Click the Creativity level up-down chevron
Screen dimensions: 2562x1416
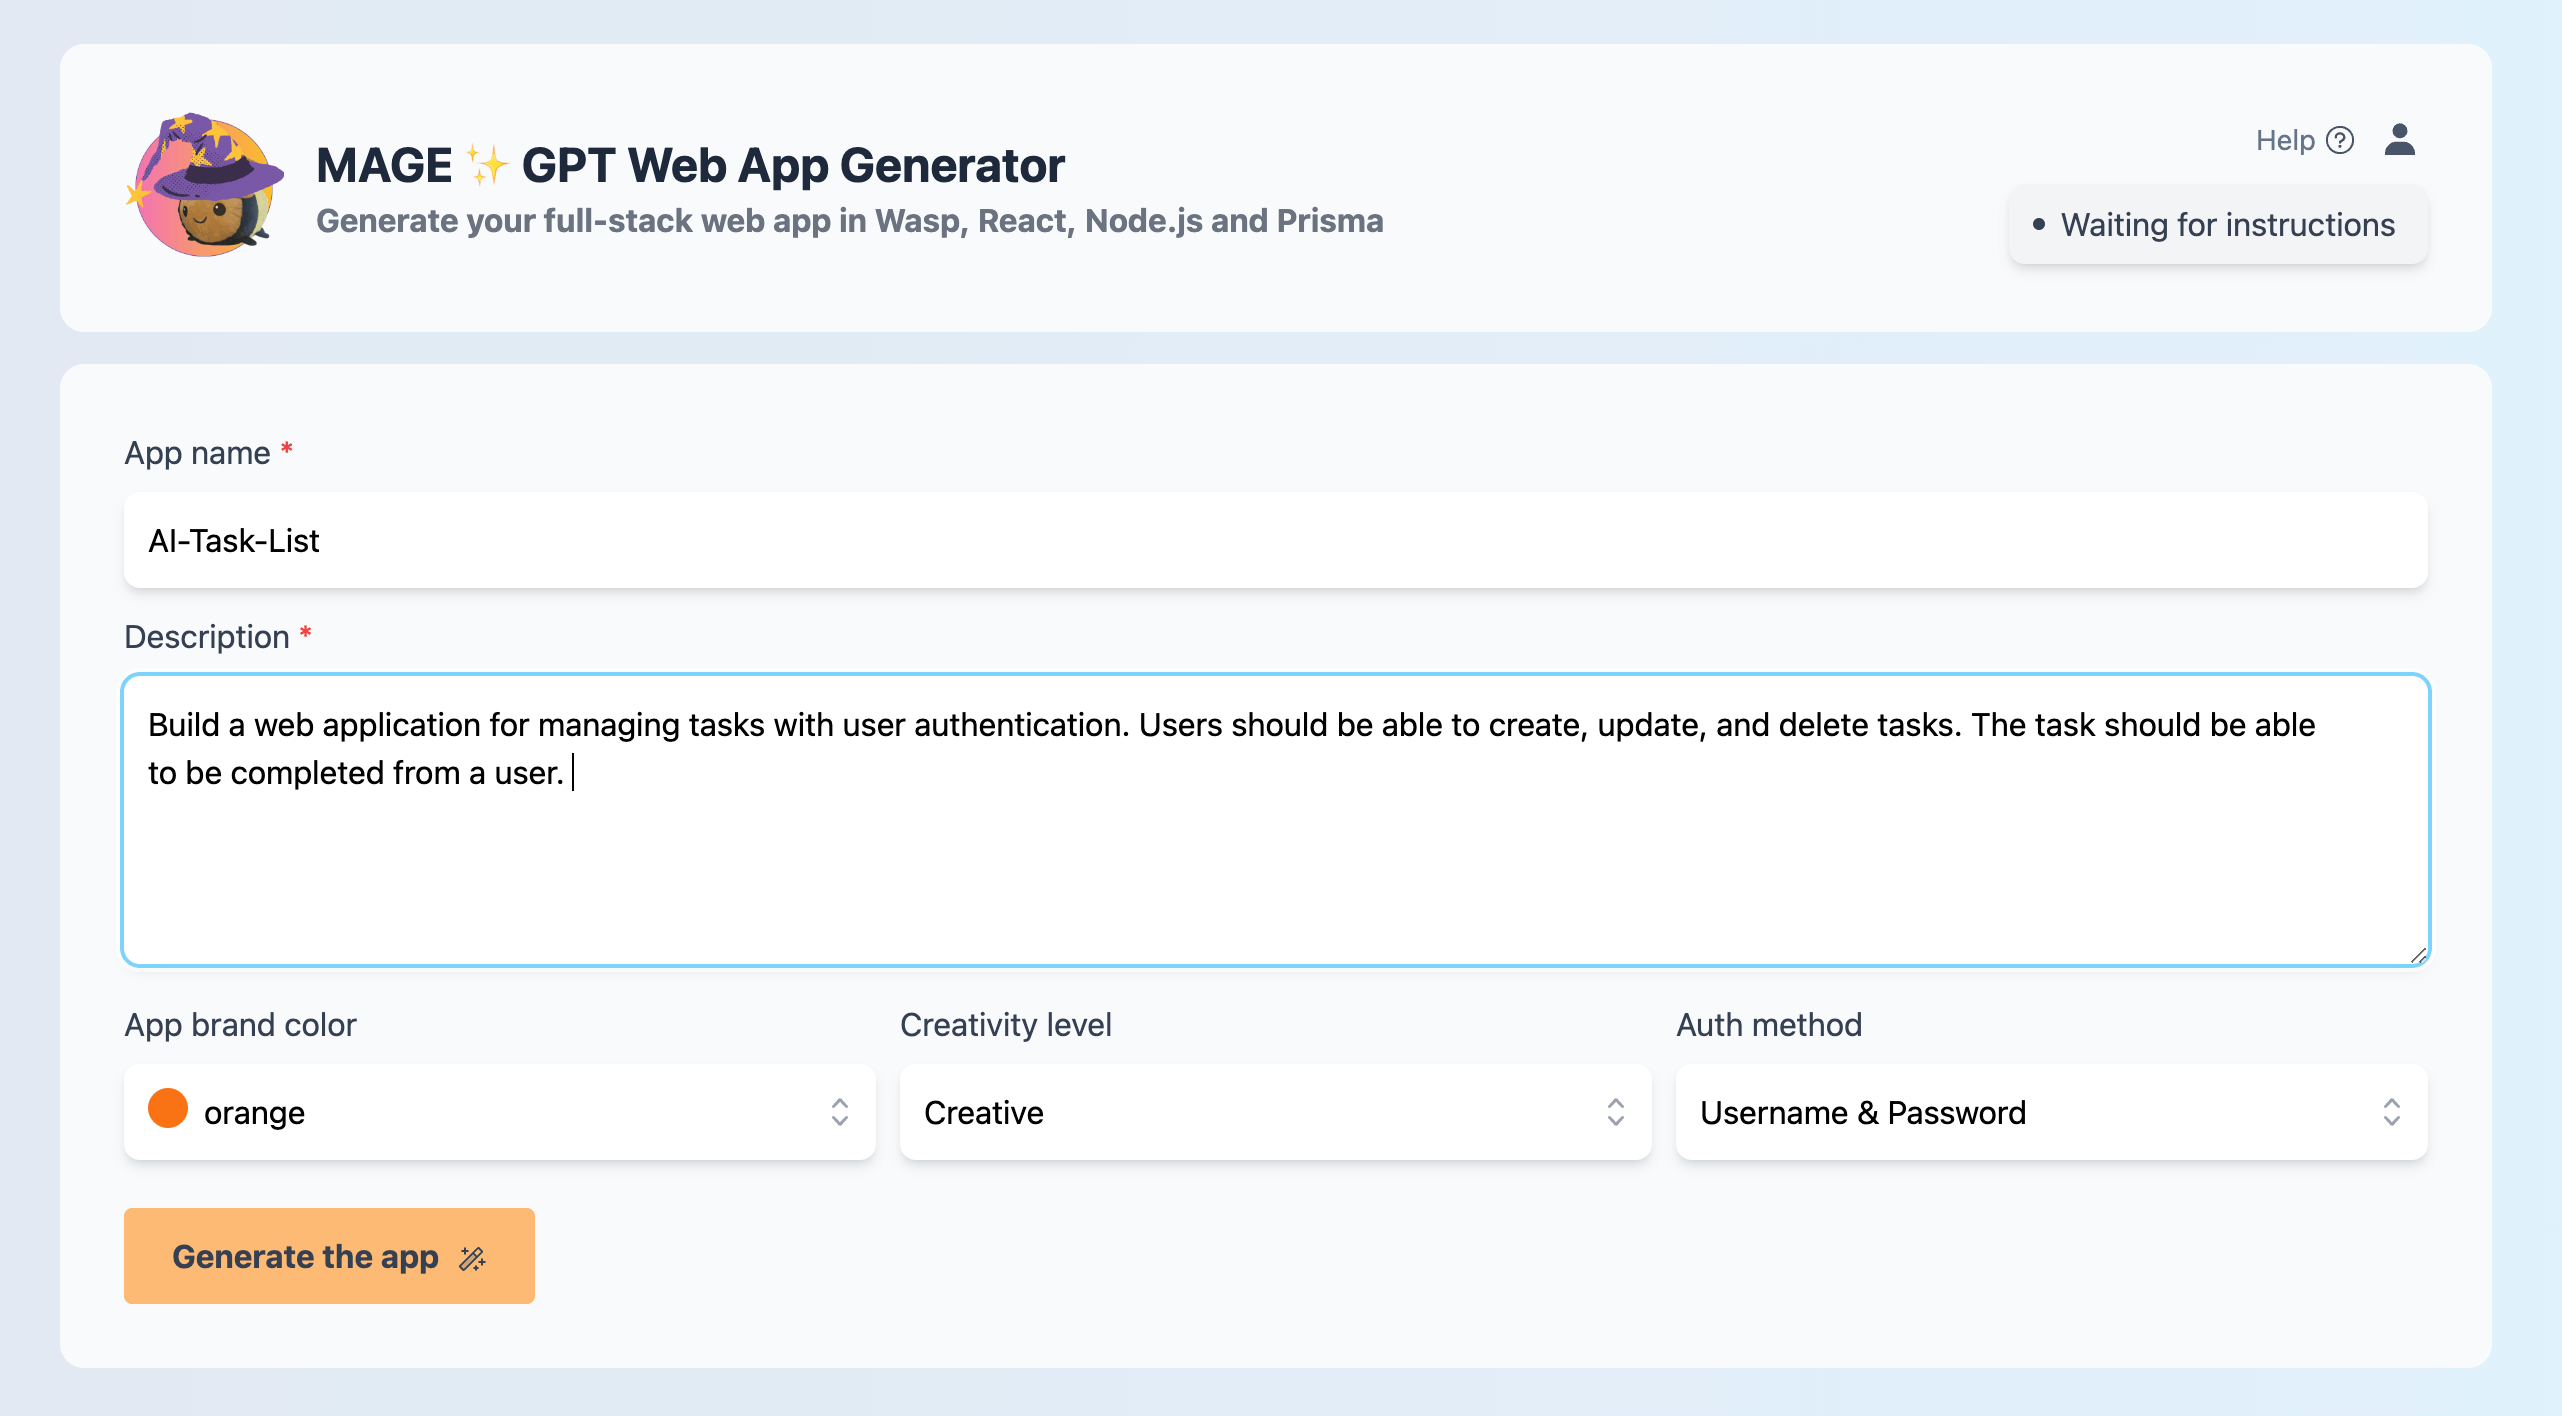pyautogui.click(x=1615, y=1112)
